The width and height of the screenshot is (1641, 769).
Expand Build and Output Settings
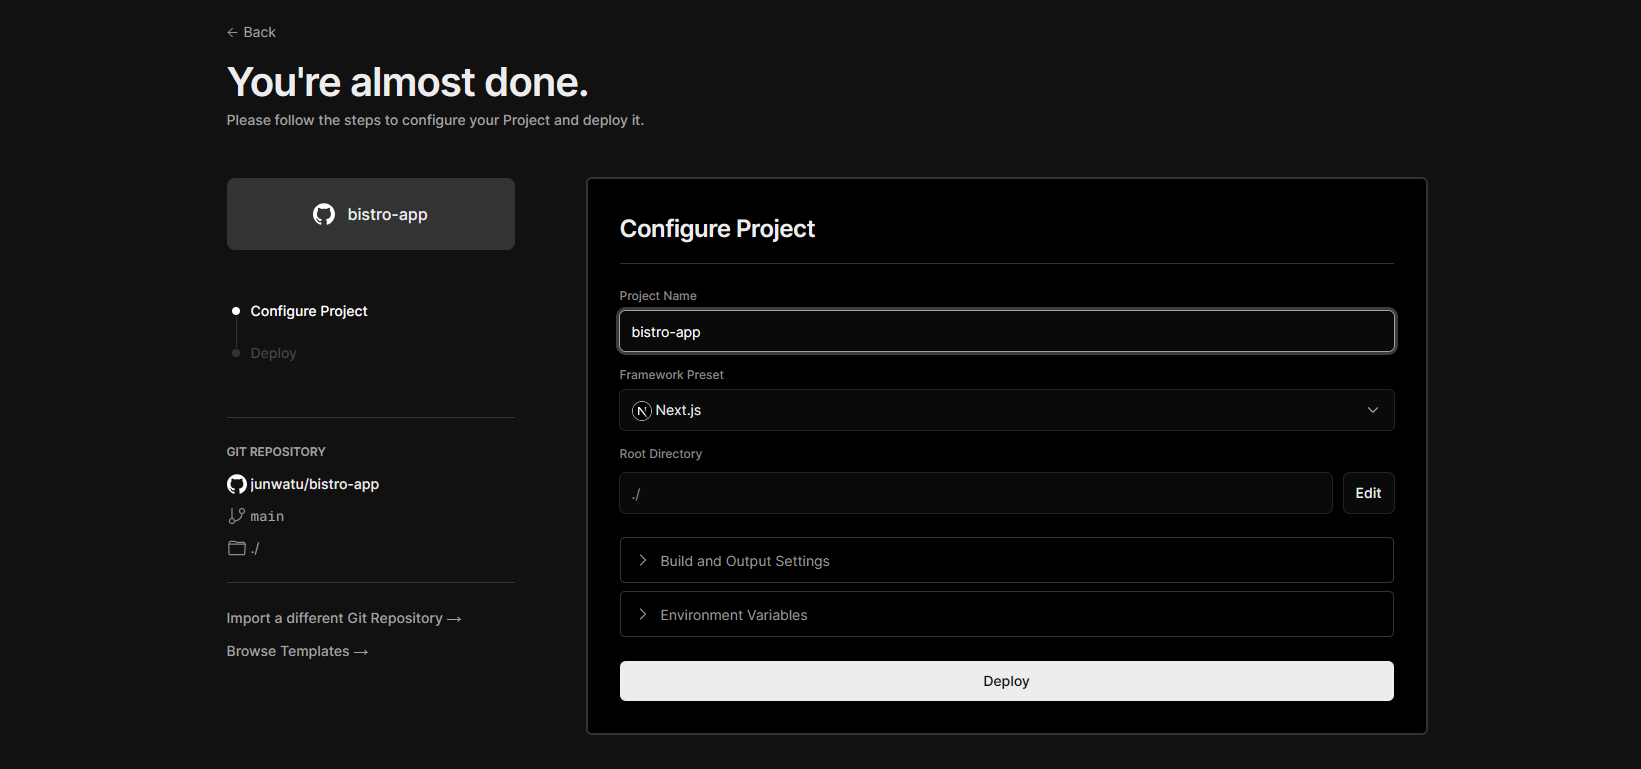tap(1006, 560)
